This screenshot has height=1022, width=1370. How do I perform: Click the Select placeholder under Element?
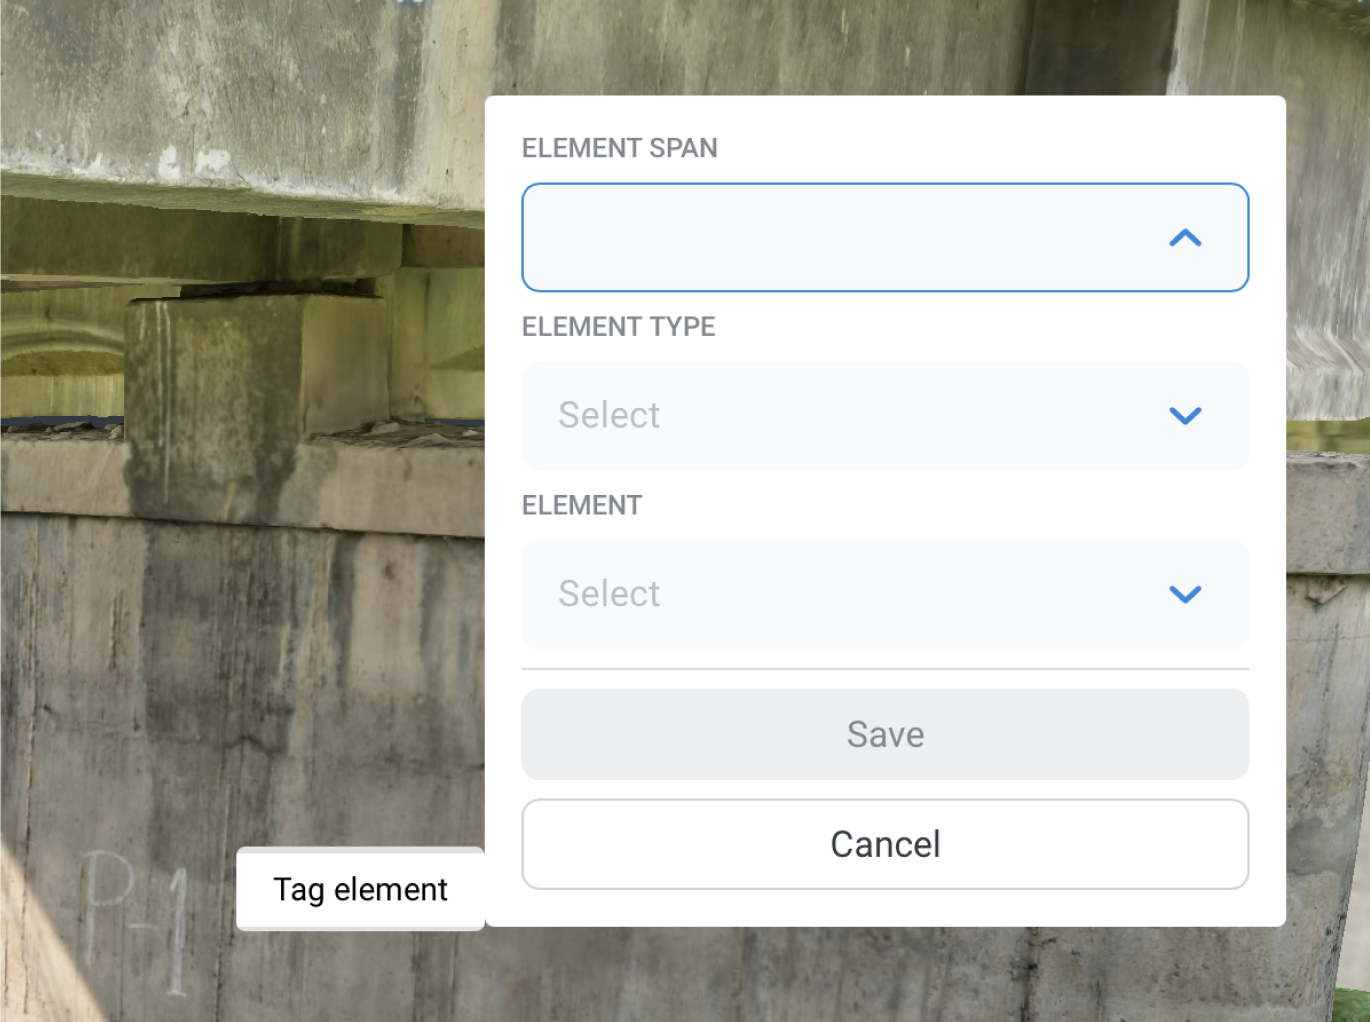coord(609,594)
